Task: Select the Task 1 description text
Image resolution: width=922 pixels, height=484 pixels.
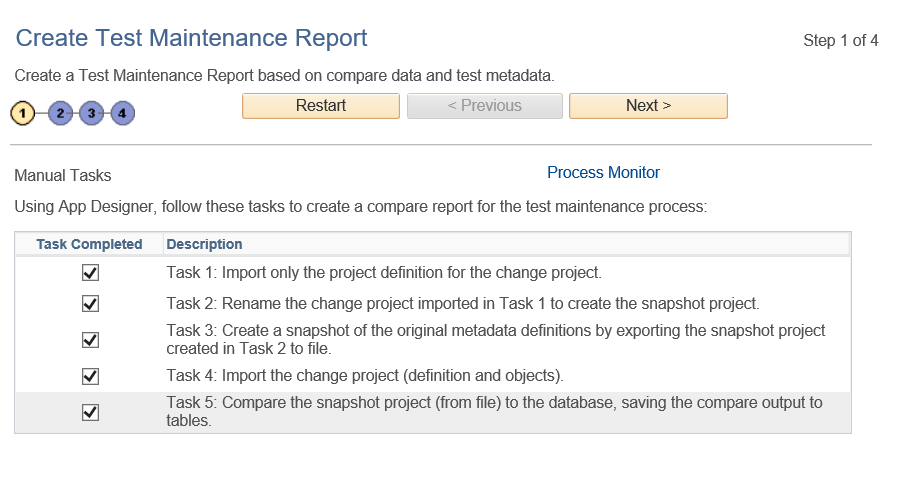Action: tap(383, 272)
